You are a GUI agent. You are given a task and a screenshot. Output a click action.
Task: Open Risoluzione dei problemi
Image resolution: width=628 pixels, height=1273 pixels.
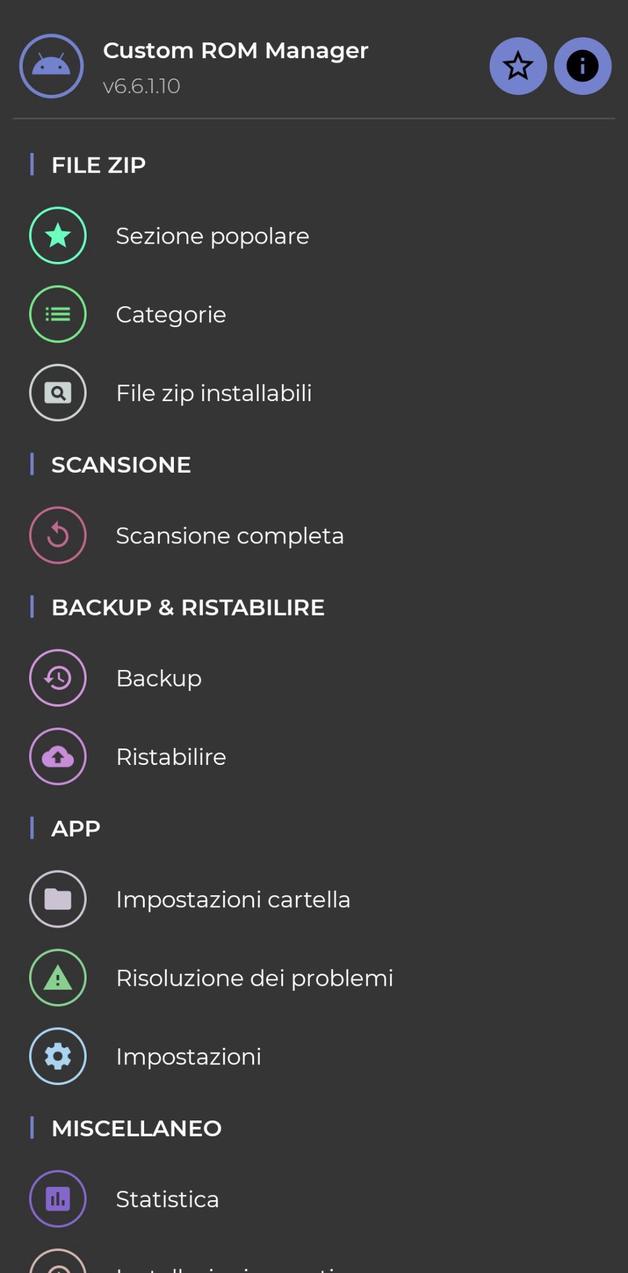(x=254, y=978)
